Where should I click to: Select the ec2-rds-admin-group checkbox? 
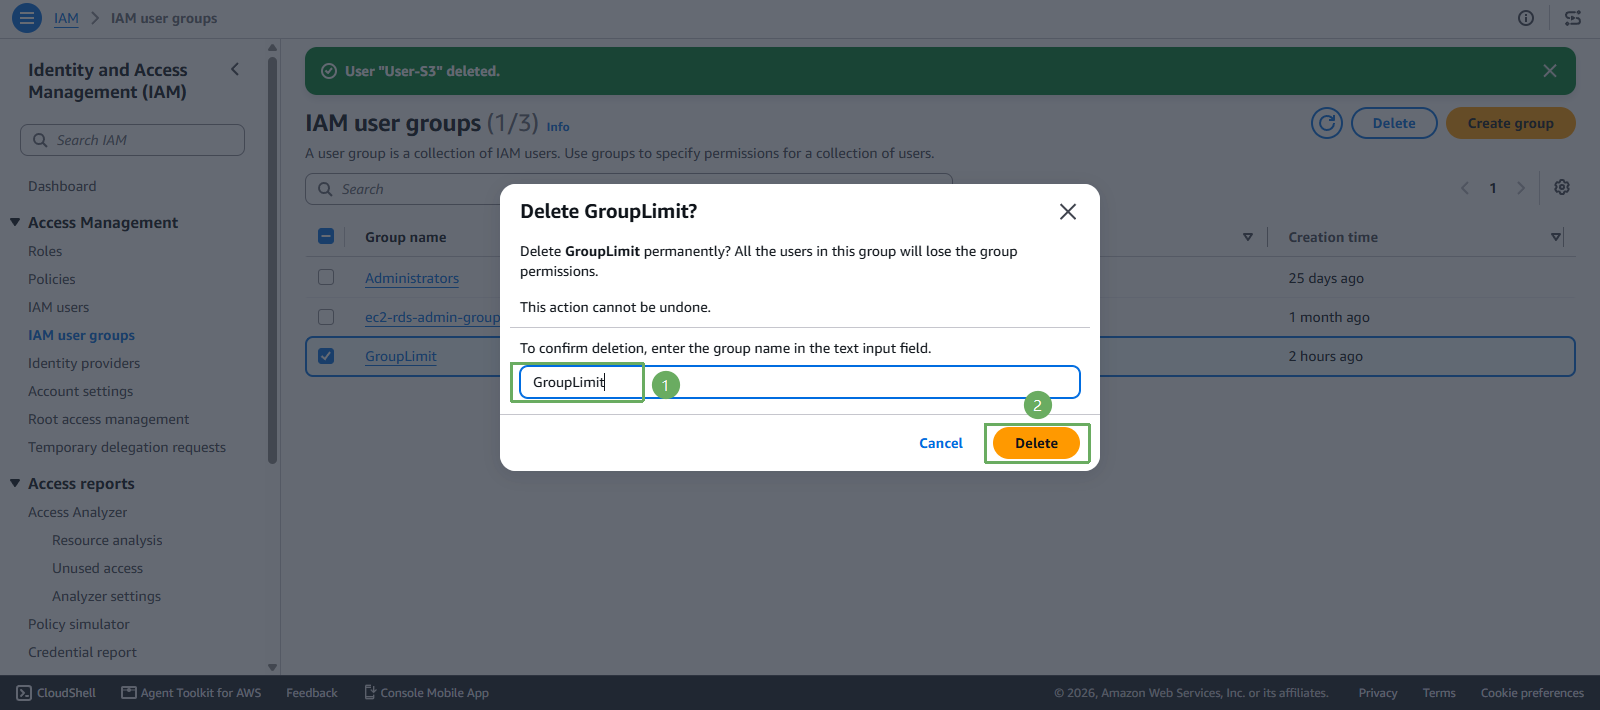coord(326,317)
